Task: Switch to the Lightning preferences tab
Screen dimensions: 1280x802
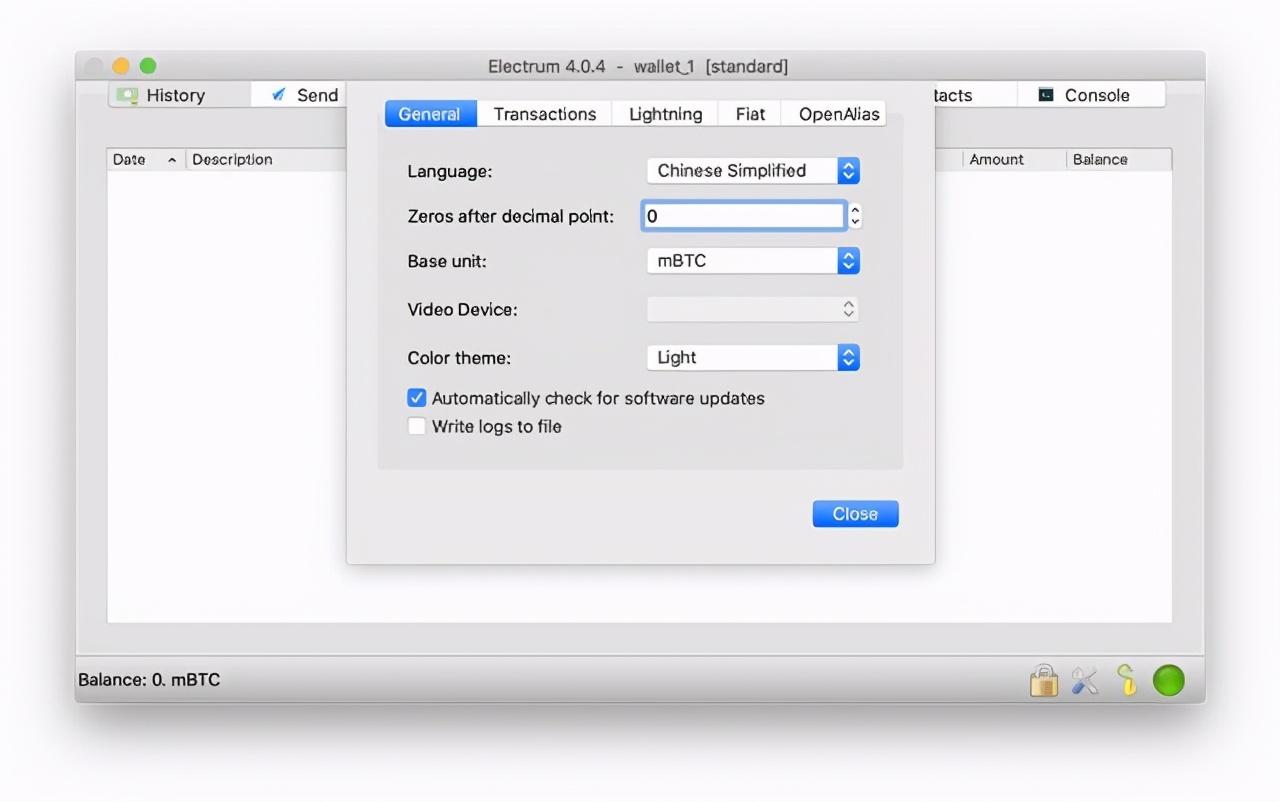Action: (x=665, y=114)
